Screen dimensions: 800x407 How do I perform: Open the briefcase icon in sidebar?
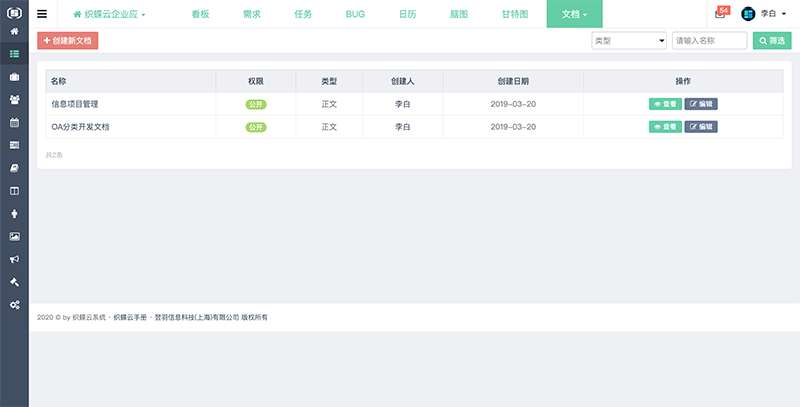(x=14, y=76)
